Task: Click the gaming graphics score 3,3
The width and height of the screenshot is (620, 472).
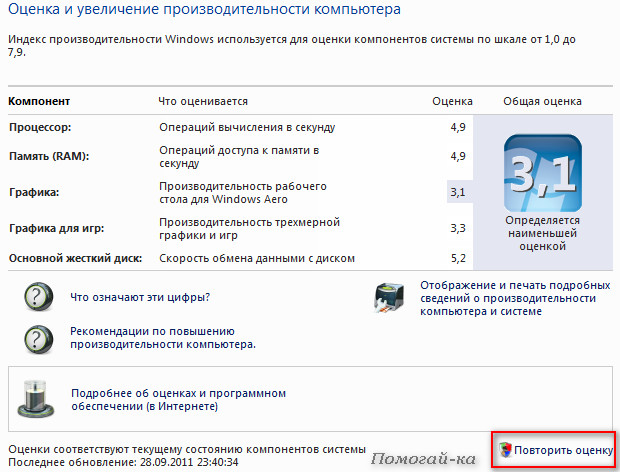Action: [458, 228]
